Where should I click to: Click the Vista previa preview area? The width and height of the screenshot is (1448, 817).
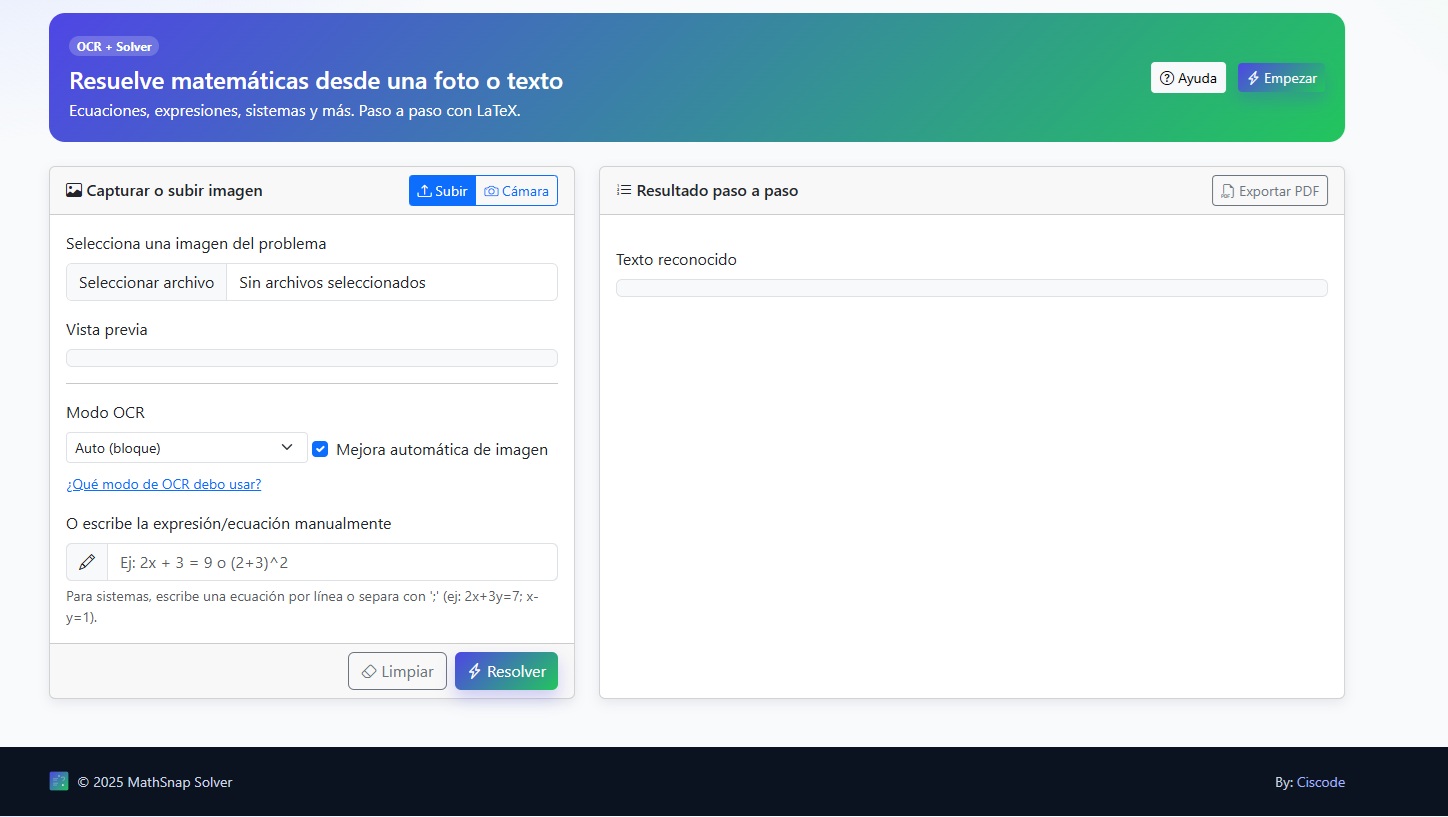[312, 358]
